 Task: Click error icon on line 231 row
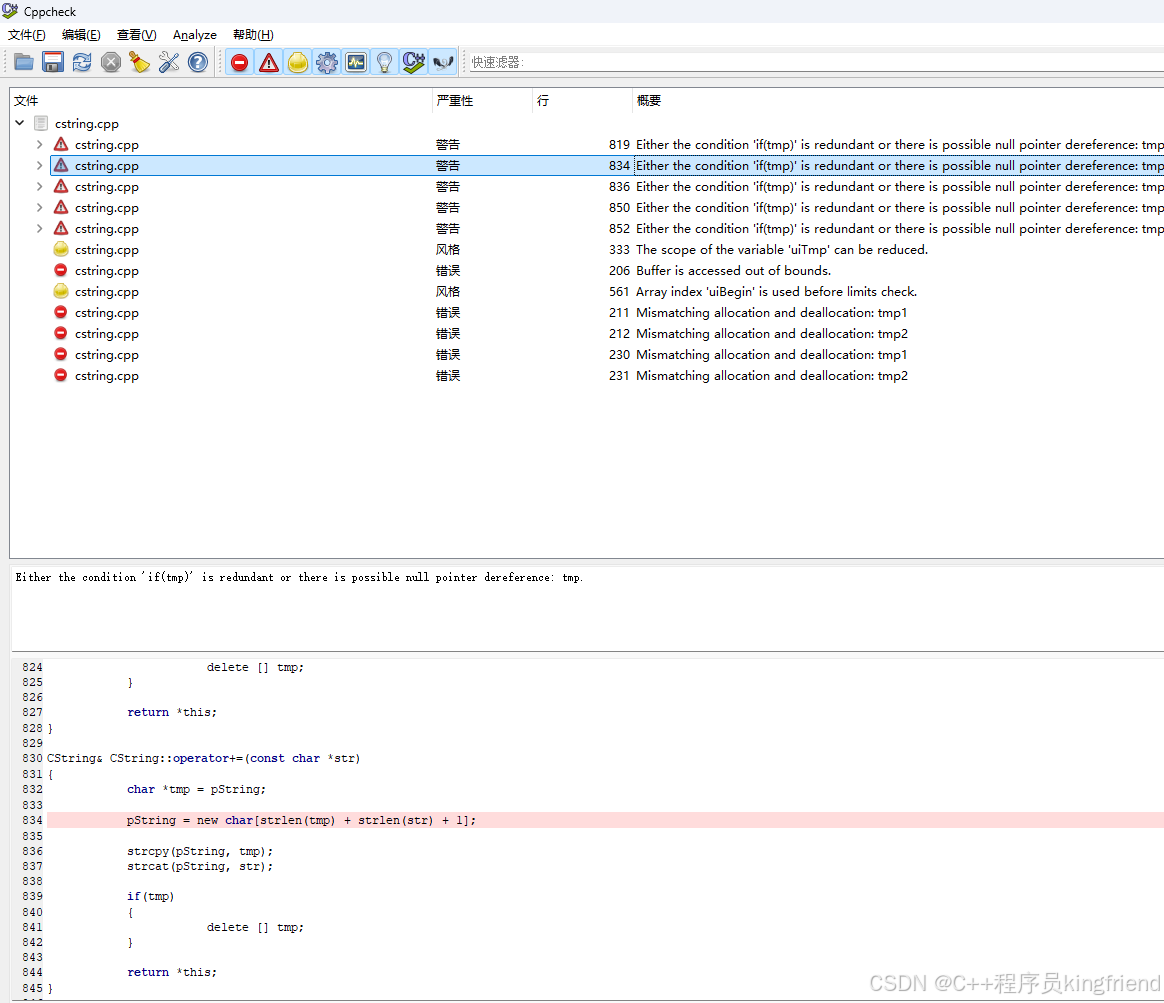(61, 376)
